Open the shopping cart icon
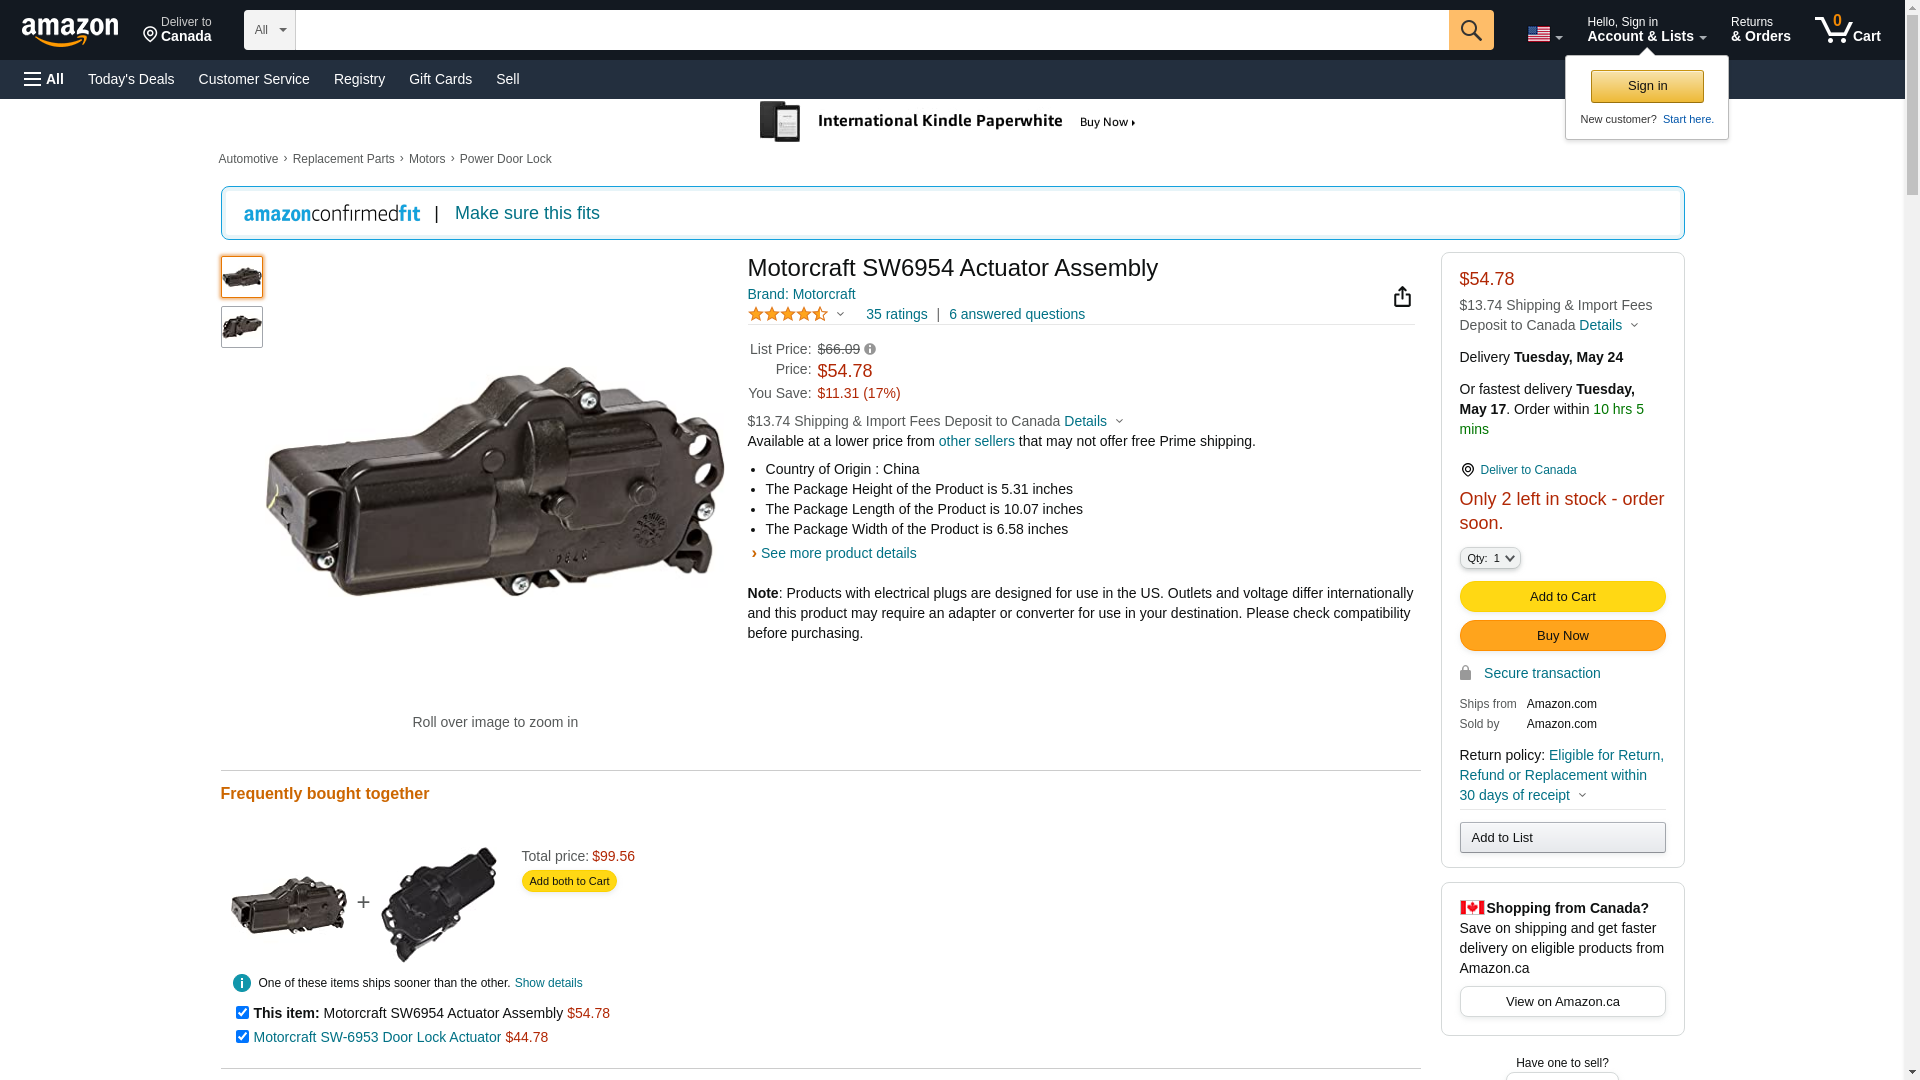Image resolution: width=1920 pixels, height=1080 pixels. 1847,30
